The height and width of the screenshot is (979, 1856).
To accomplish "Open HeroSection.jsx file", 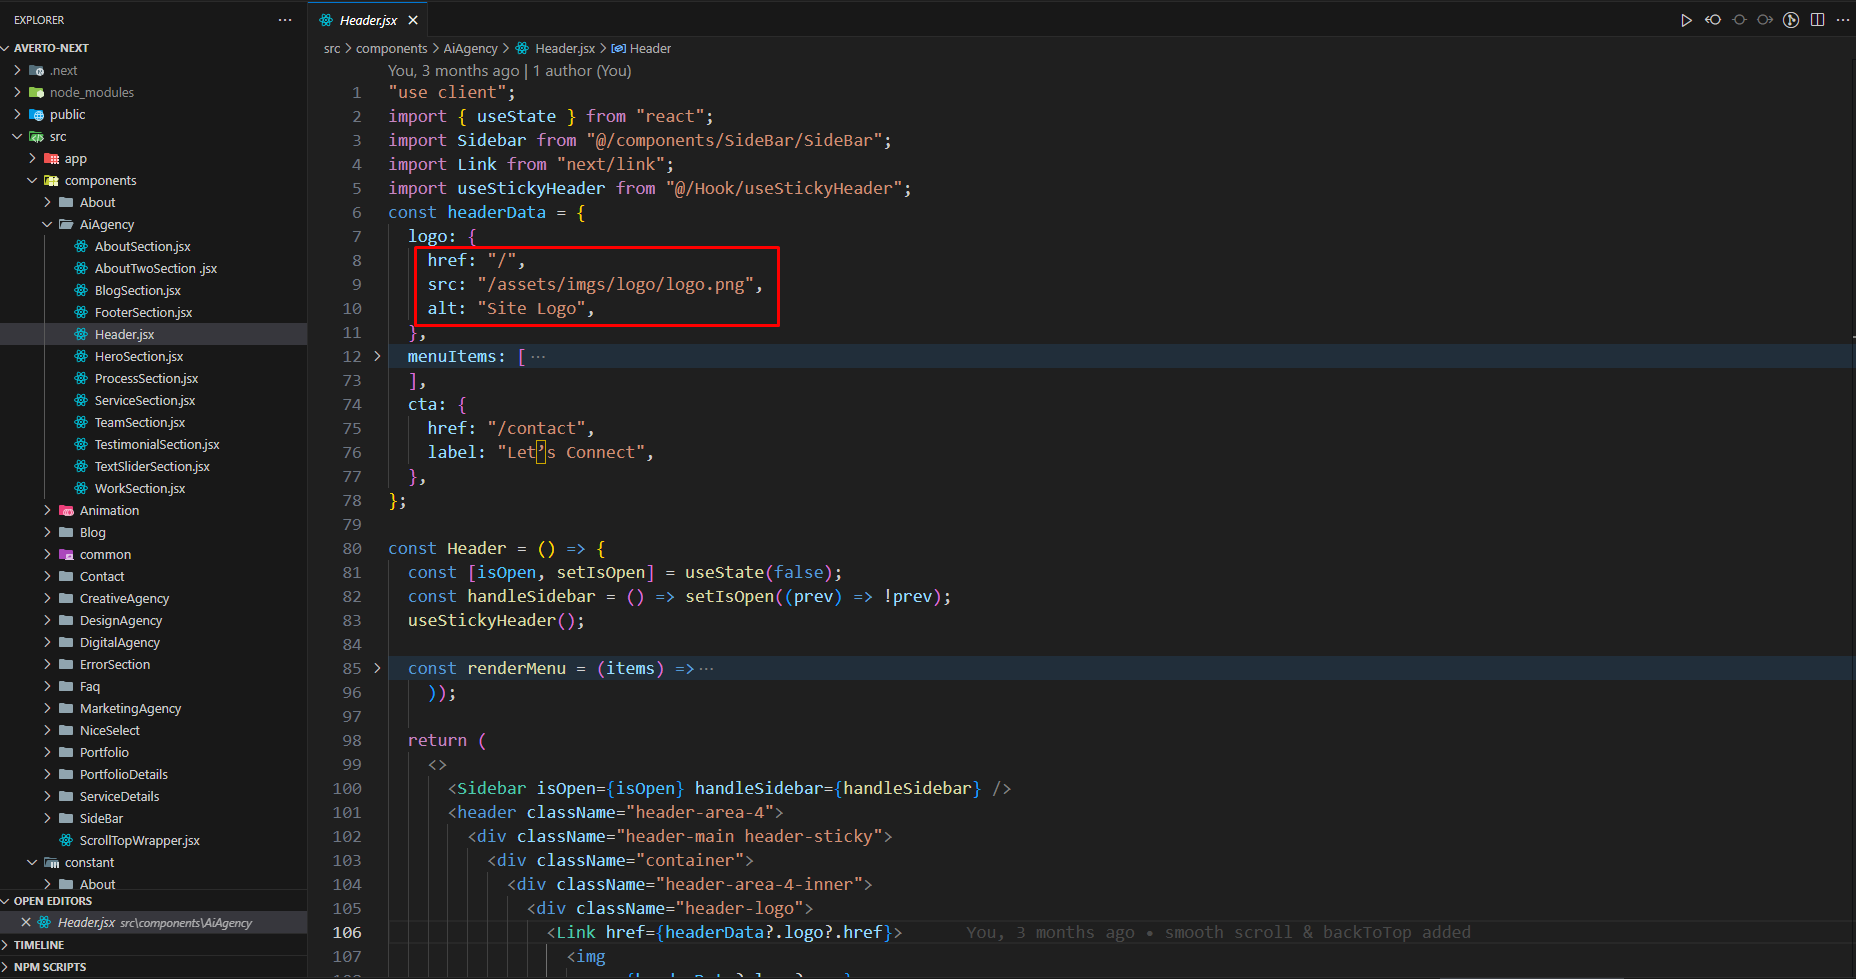I will pos(138,356).
